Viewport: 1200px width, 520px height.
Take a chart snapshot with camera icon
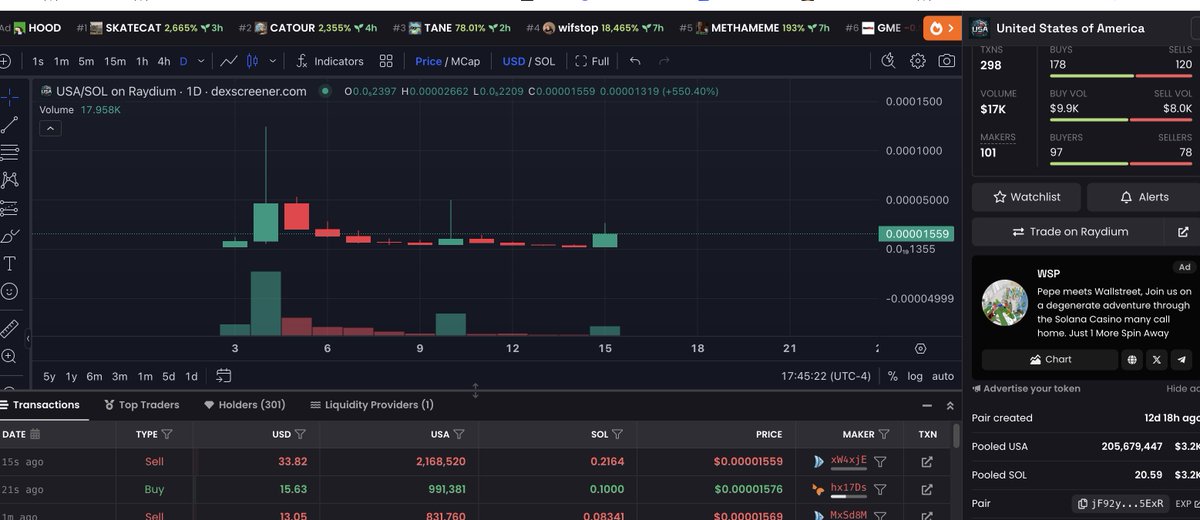click(946, 61)
